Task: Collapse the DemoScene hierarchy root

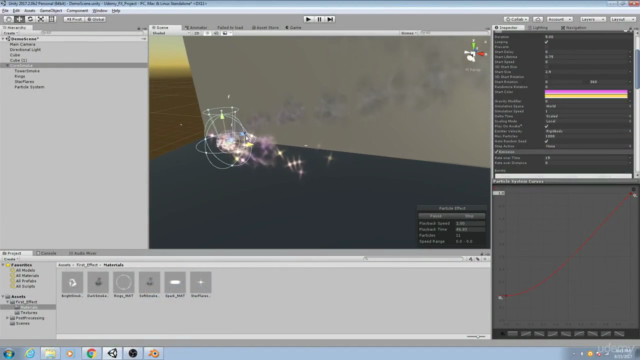Action: pyautogui.click(x=3, y=39)
